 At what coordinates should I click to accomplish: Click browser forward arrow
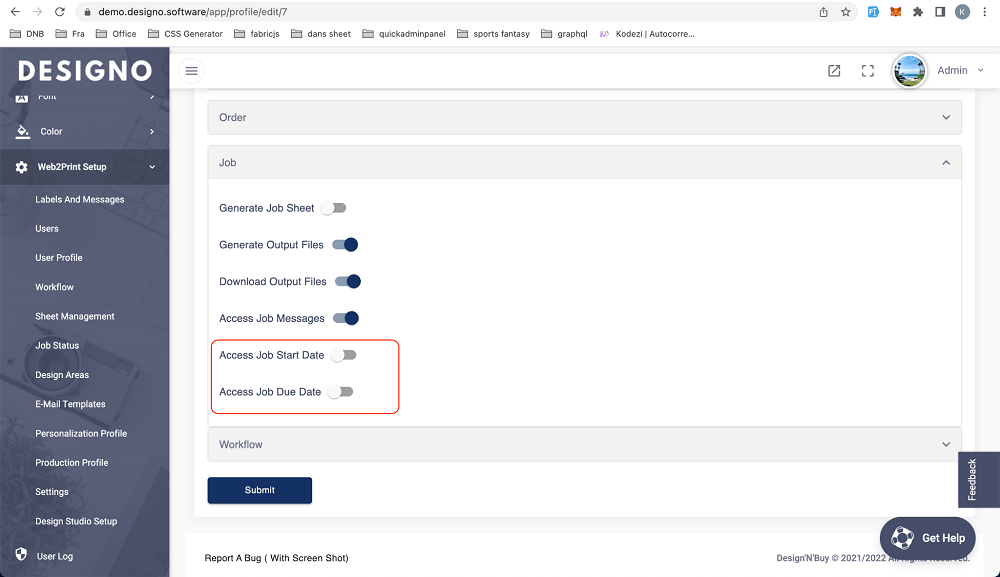37,11
